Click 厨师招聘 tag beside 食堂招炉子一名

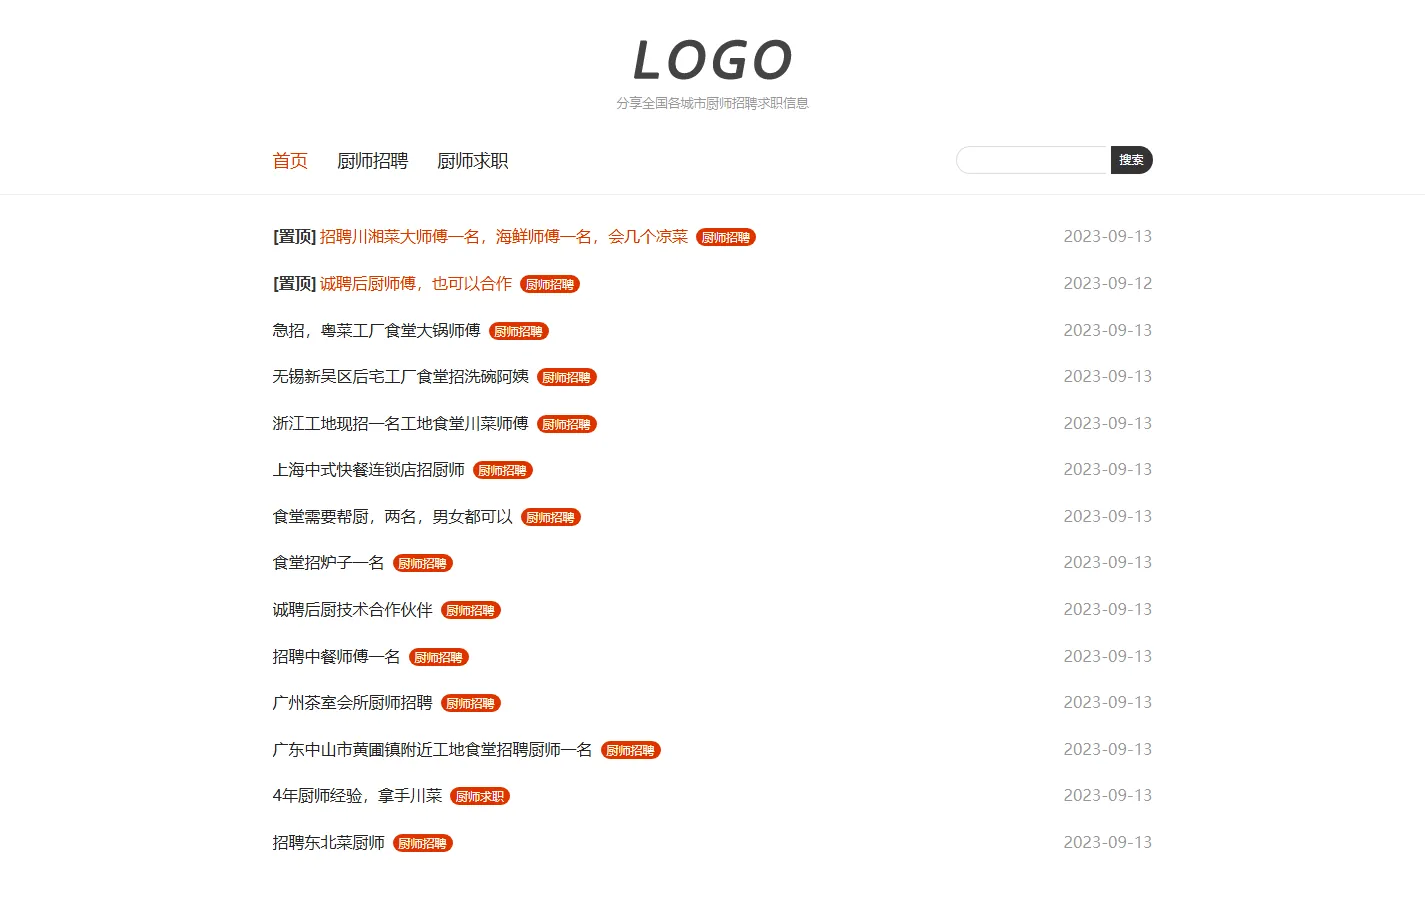point(423,564)
